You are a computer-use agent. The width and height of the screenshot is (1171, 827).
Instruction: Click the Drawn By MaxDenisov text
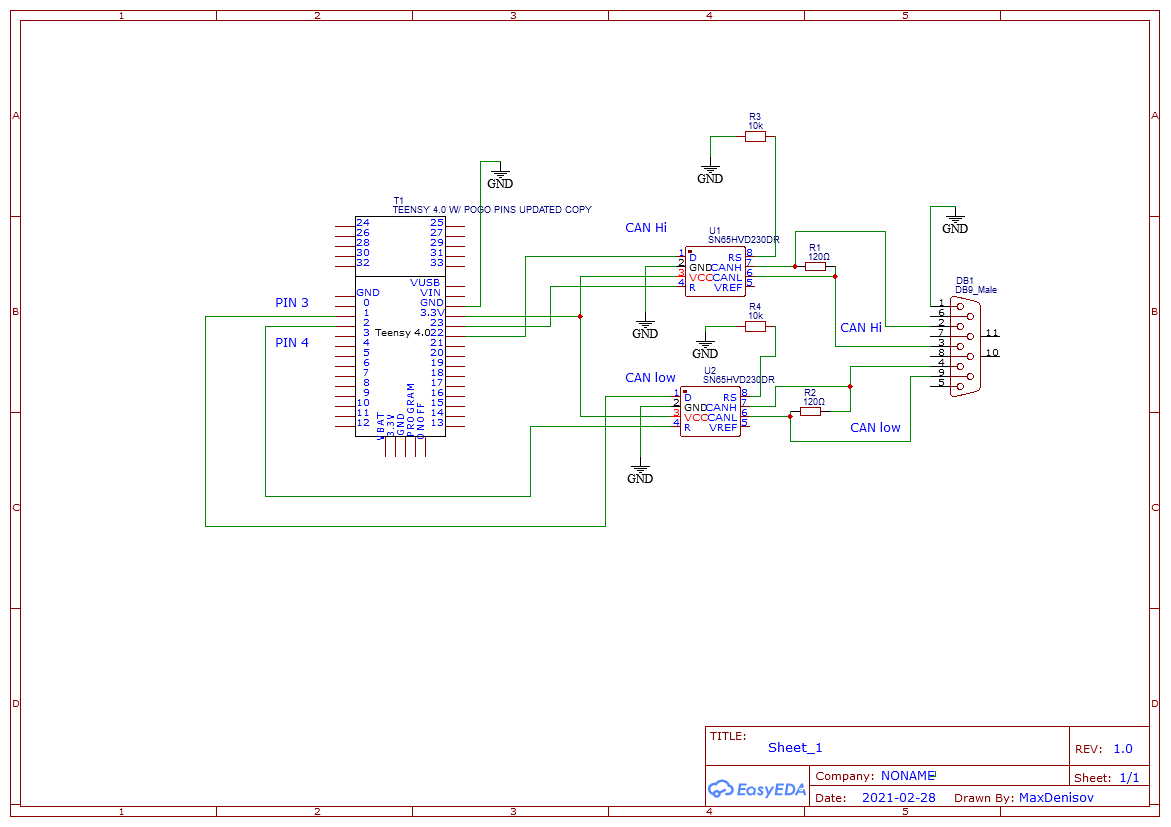click(x=1029, y=797)
